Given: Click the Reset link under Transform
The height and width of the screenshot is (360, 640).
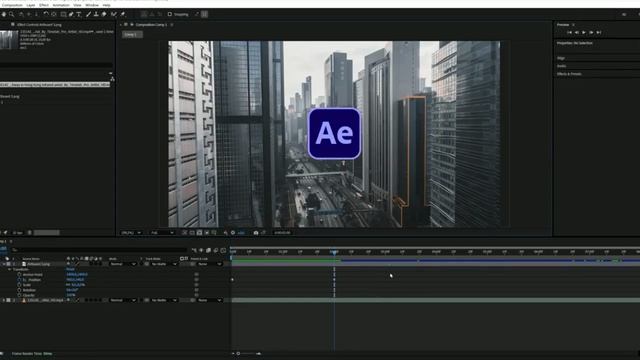Looking at the screenshot, I should (x=70, y=269).
